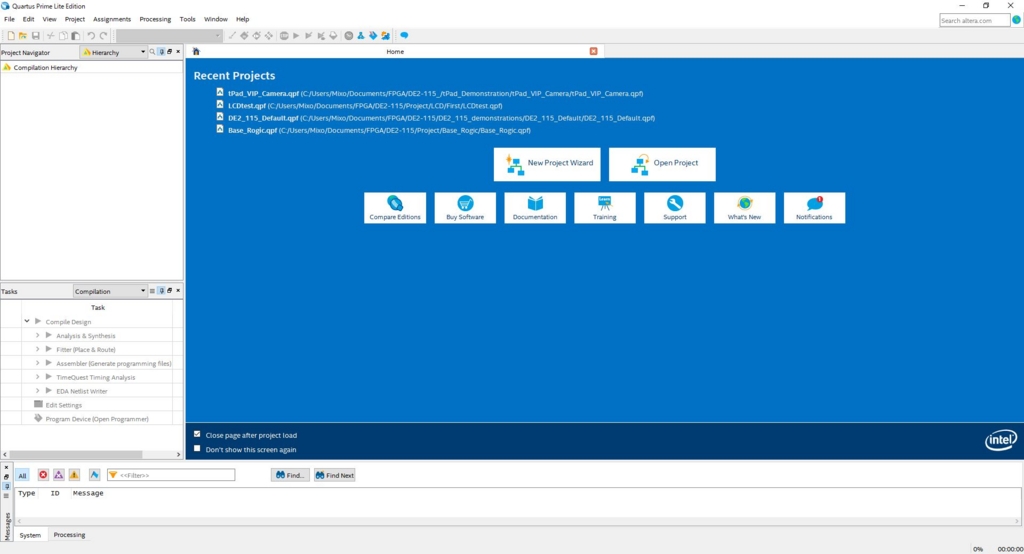Close the Project Navigator panel
Screen dimensions: 1024x554
pyautogui.click(x=178, y=52)
